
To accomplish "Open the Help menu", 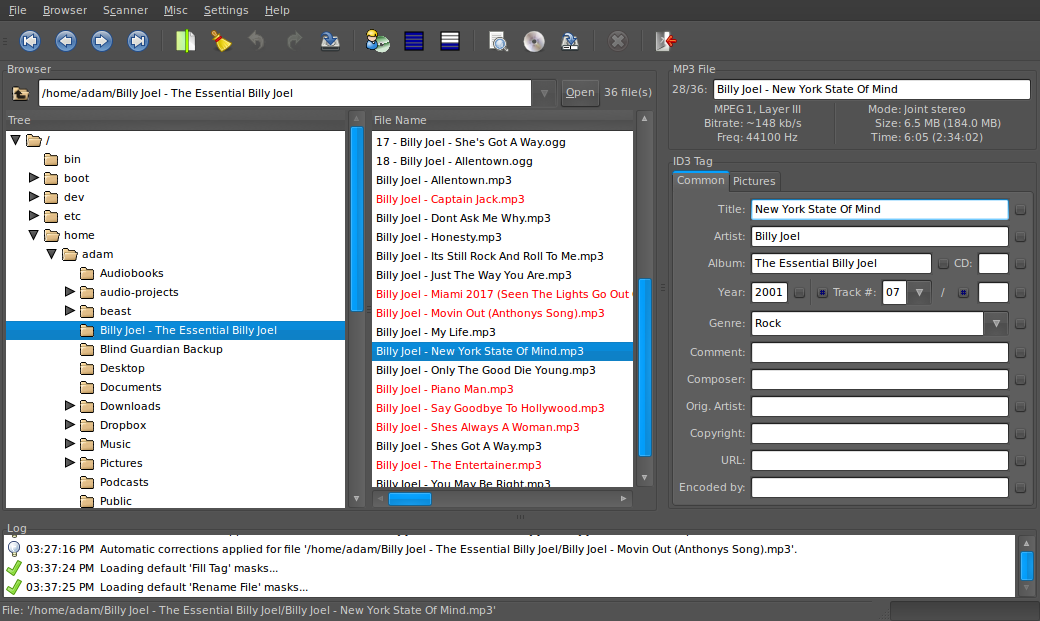I will point(277,10).
